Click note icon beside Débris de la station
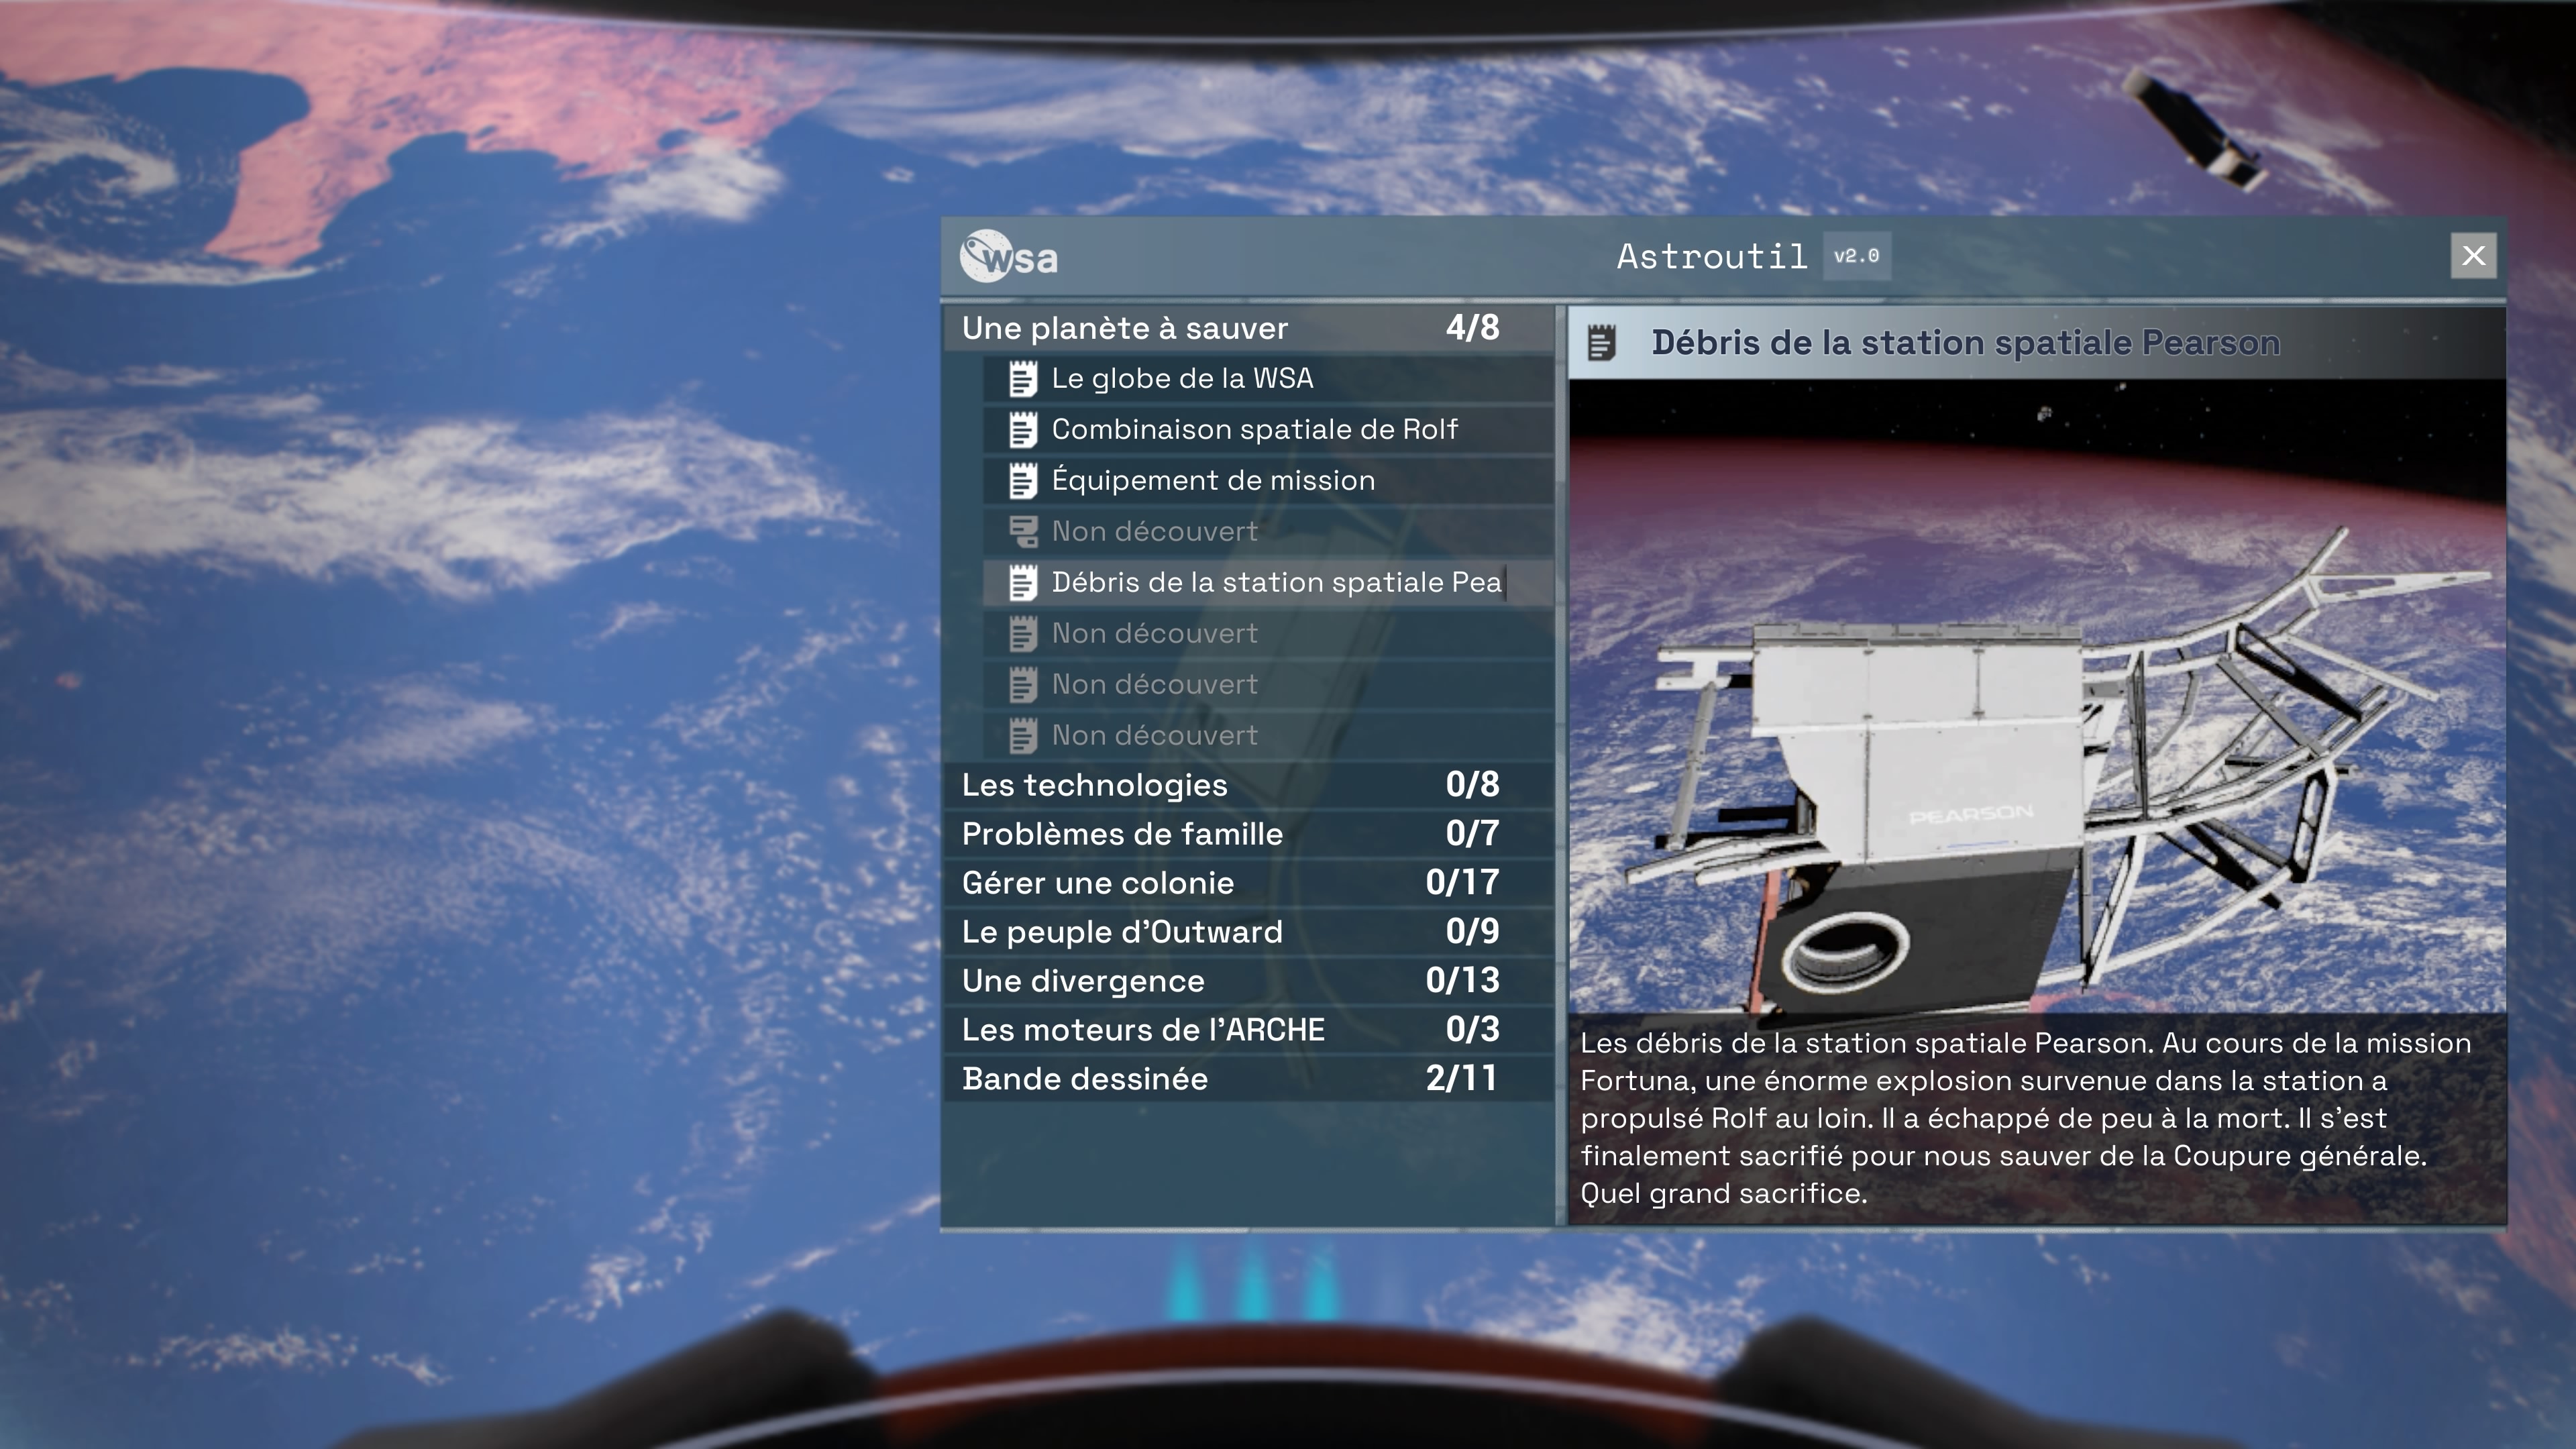2576x1449 pixels. click(x=1022, y=583)
